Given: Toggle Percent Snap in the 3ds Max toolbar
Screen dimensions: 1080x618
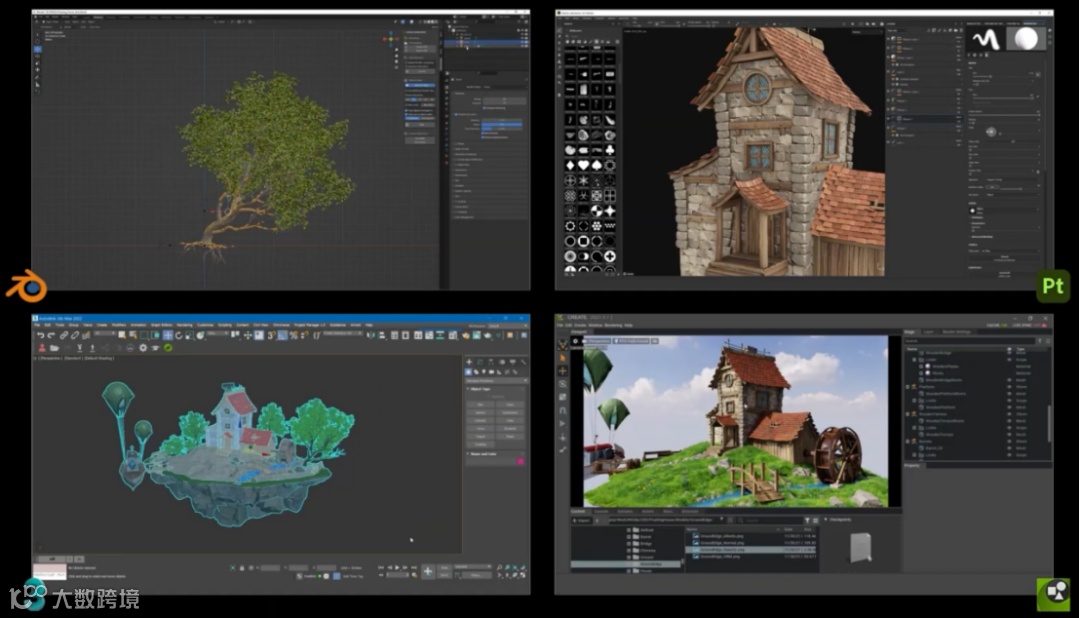Looking at the screenshot, I should [293, 335].
